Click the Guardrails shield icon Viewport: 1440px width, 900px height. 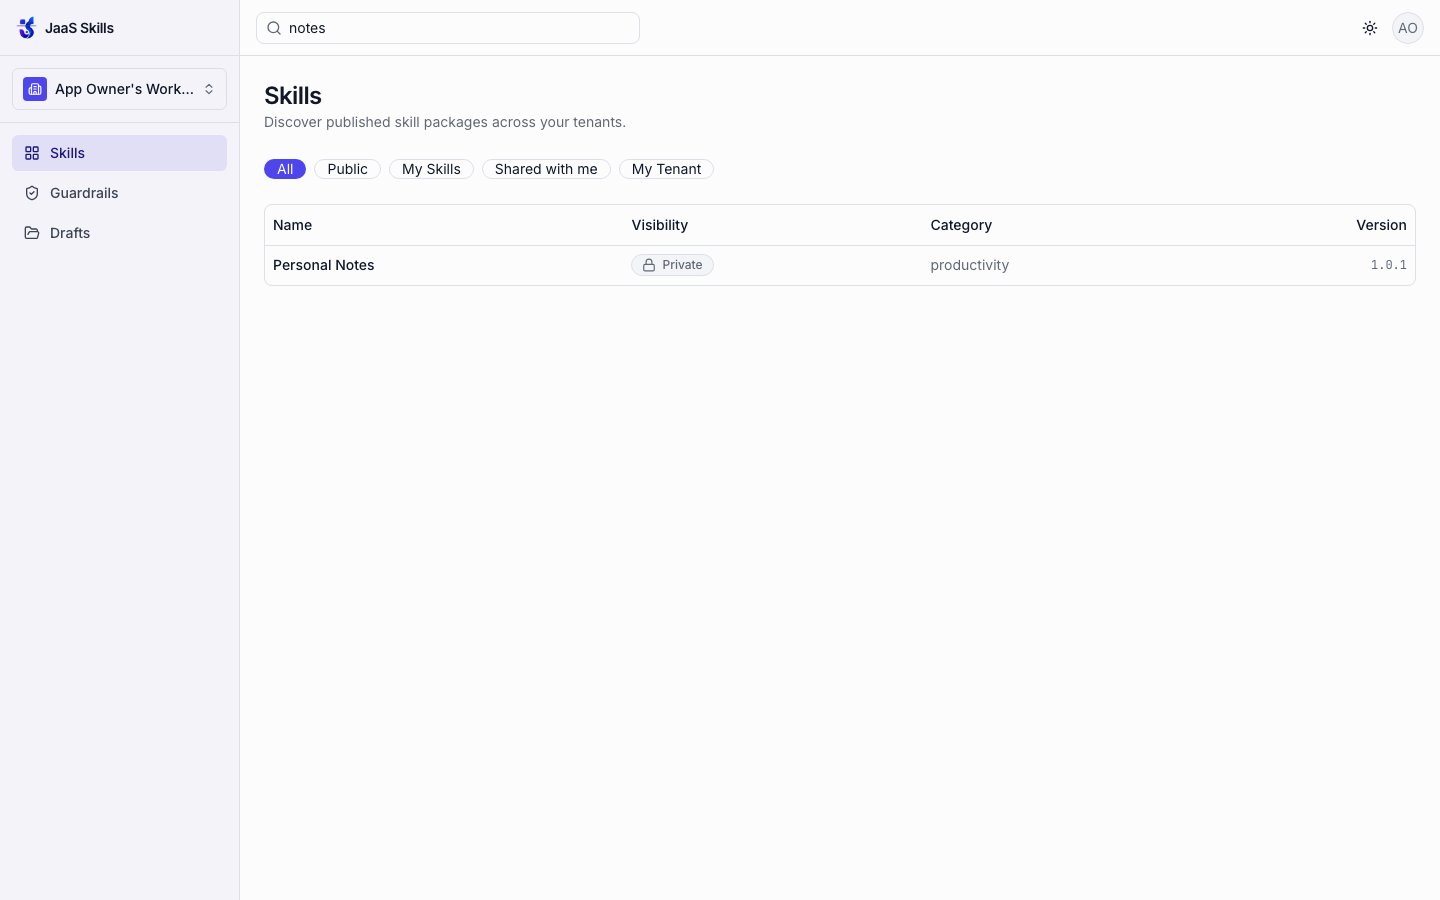point(32,193)
